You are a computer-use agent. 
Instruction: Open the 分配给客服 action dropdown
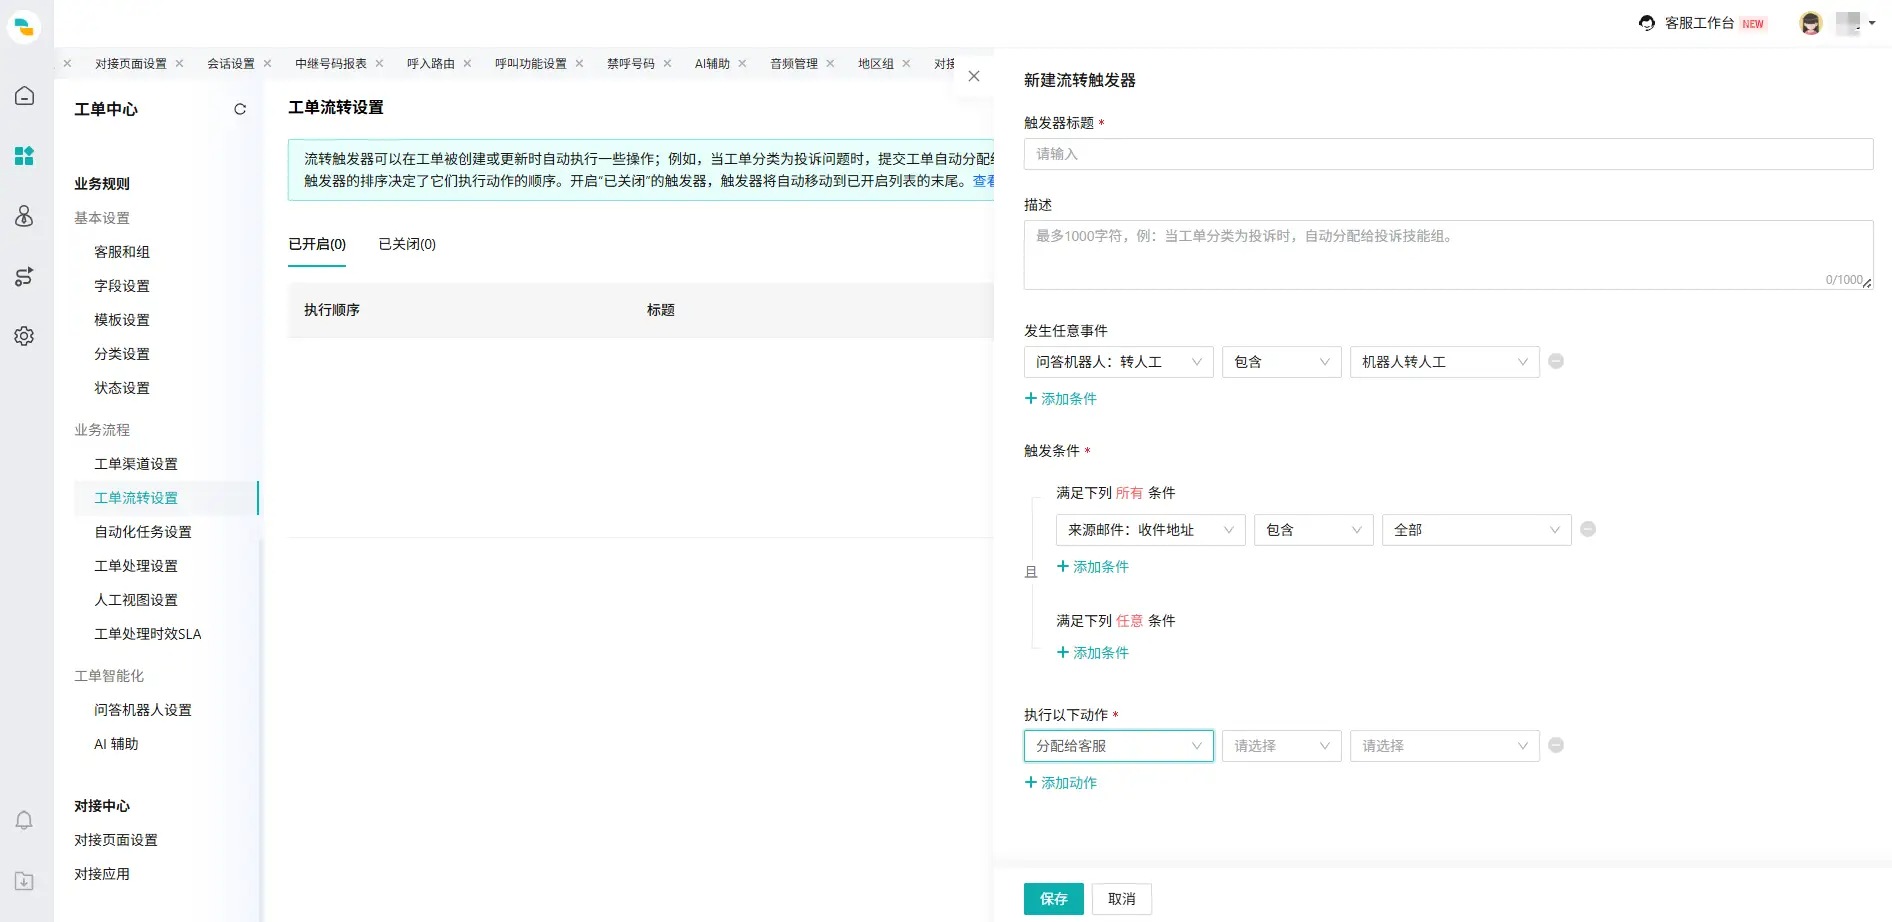(1118, 746)
